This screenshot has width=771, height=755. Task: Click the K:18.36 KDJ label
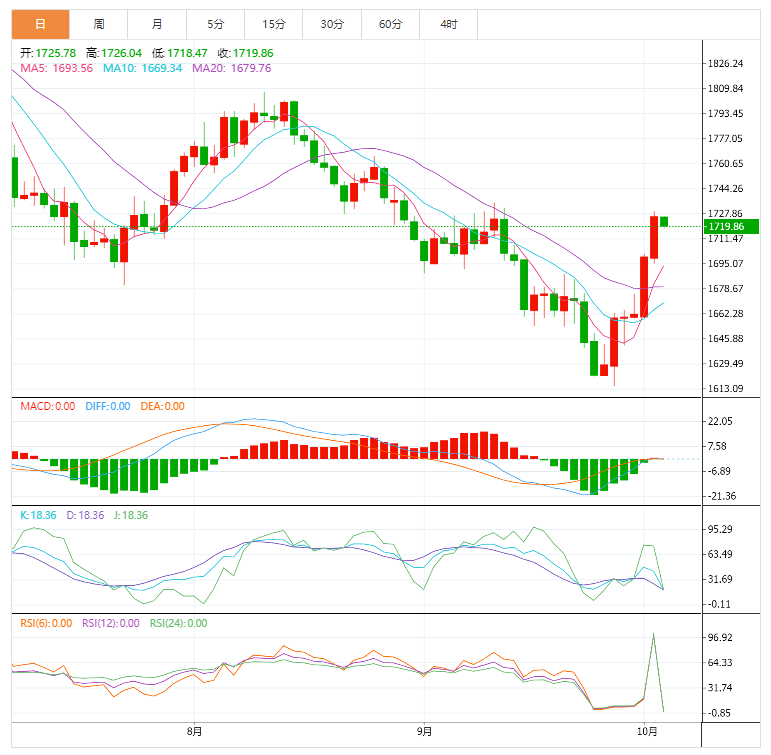38,515
